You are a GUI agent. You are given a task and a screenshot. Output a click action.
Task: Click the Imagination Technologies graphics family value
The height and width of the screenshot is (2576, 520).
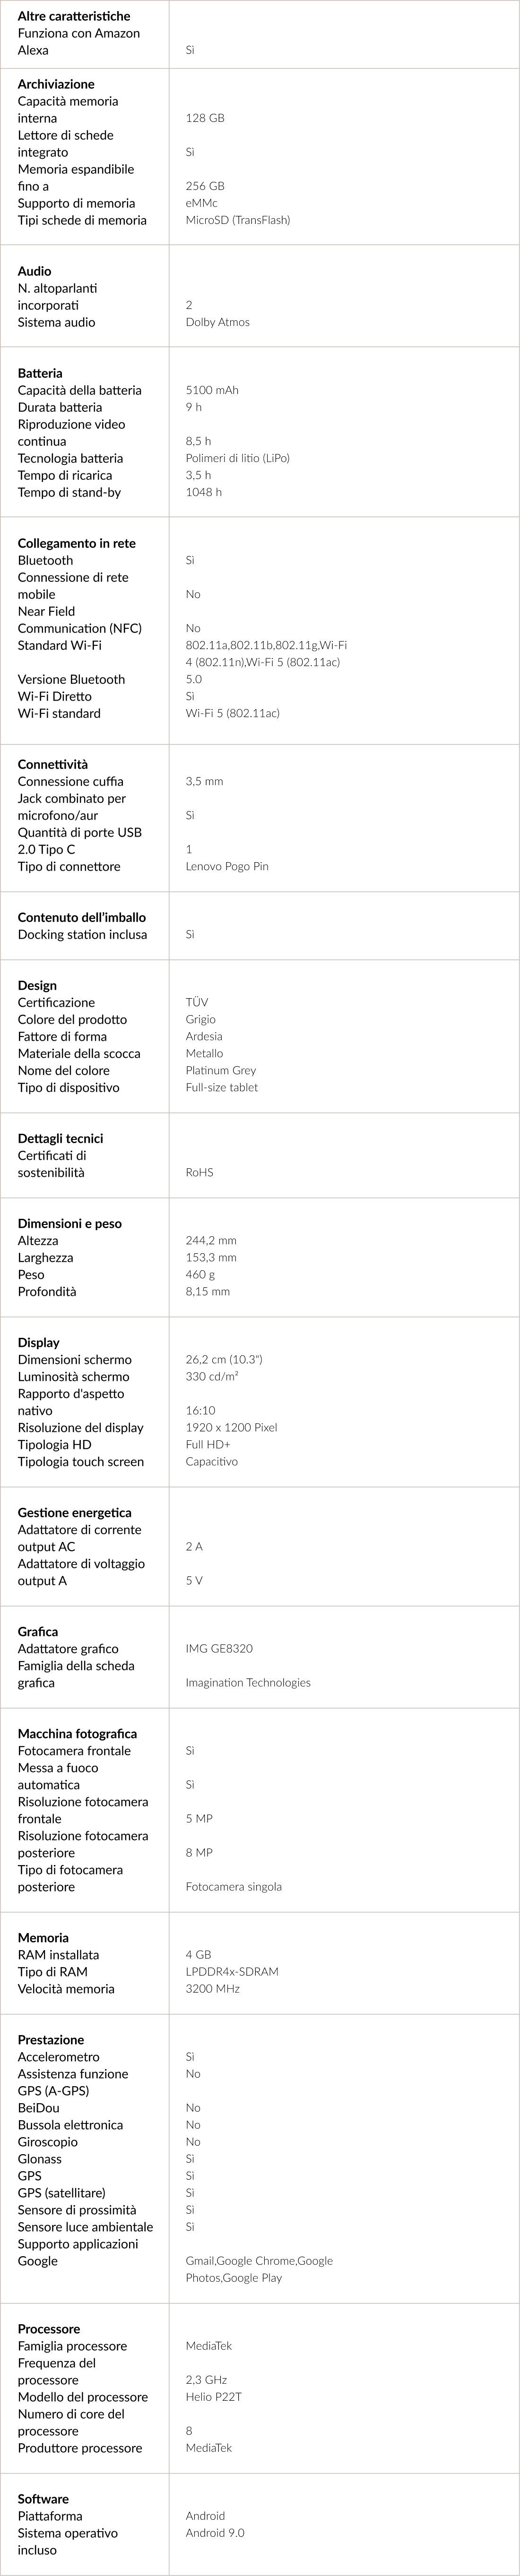click(x=248, y=1682)
